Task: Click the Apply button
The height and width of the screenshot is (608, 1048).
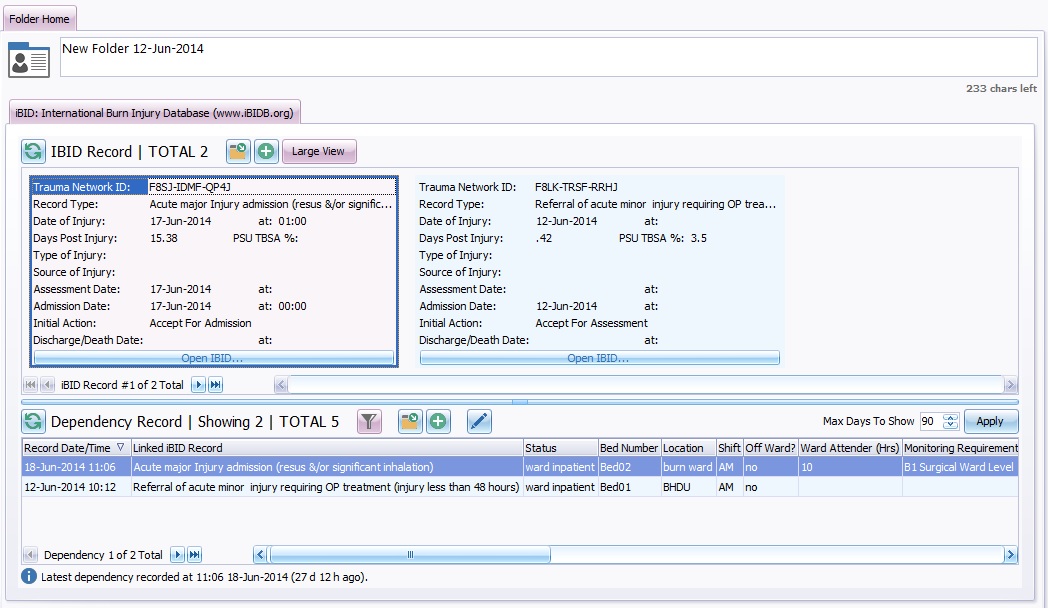Action: point(990,422)
